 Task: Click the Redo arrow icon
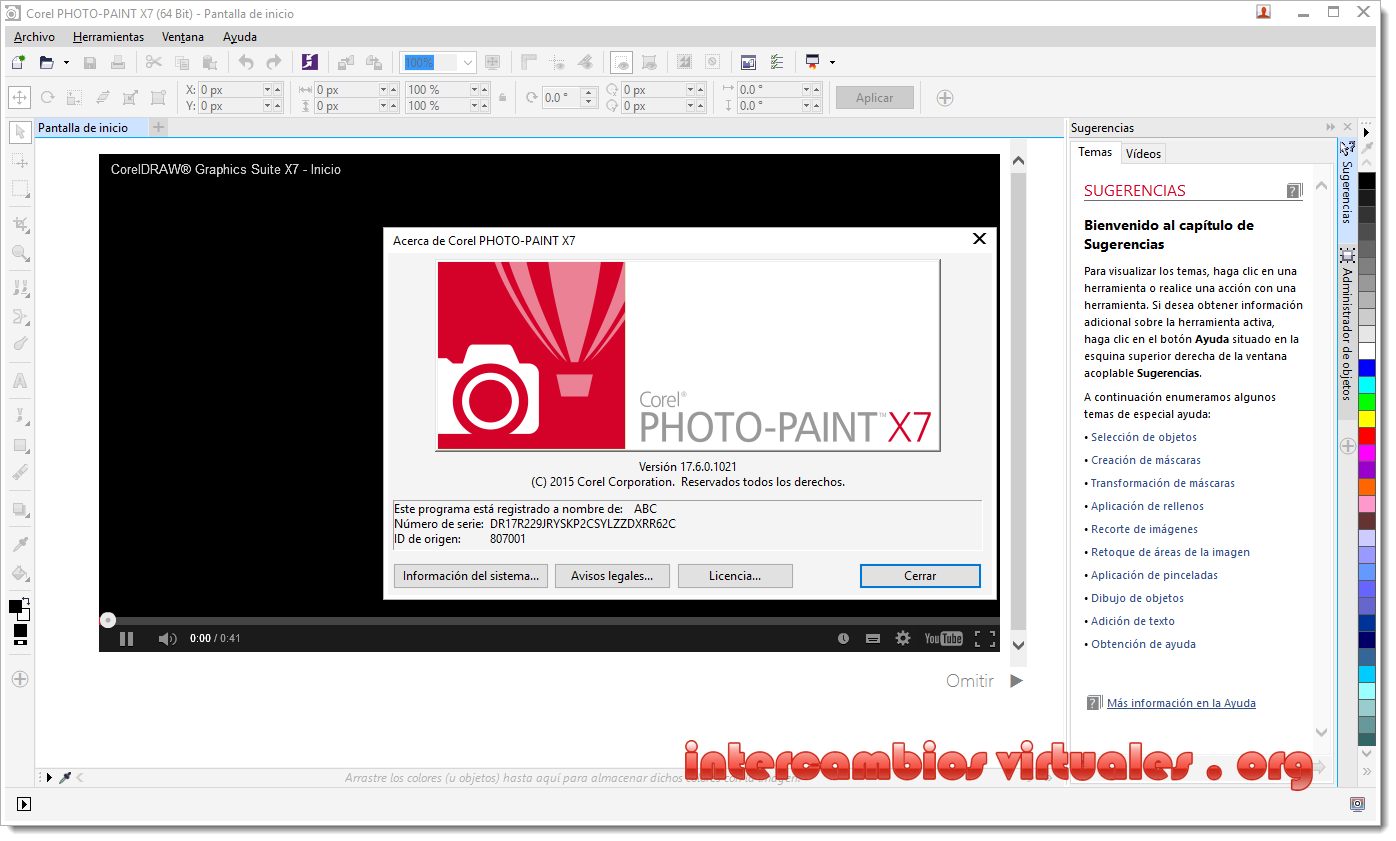point(273,62)
